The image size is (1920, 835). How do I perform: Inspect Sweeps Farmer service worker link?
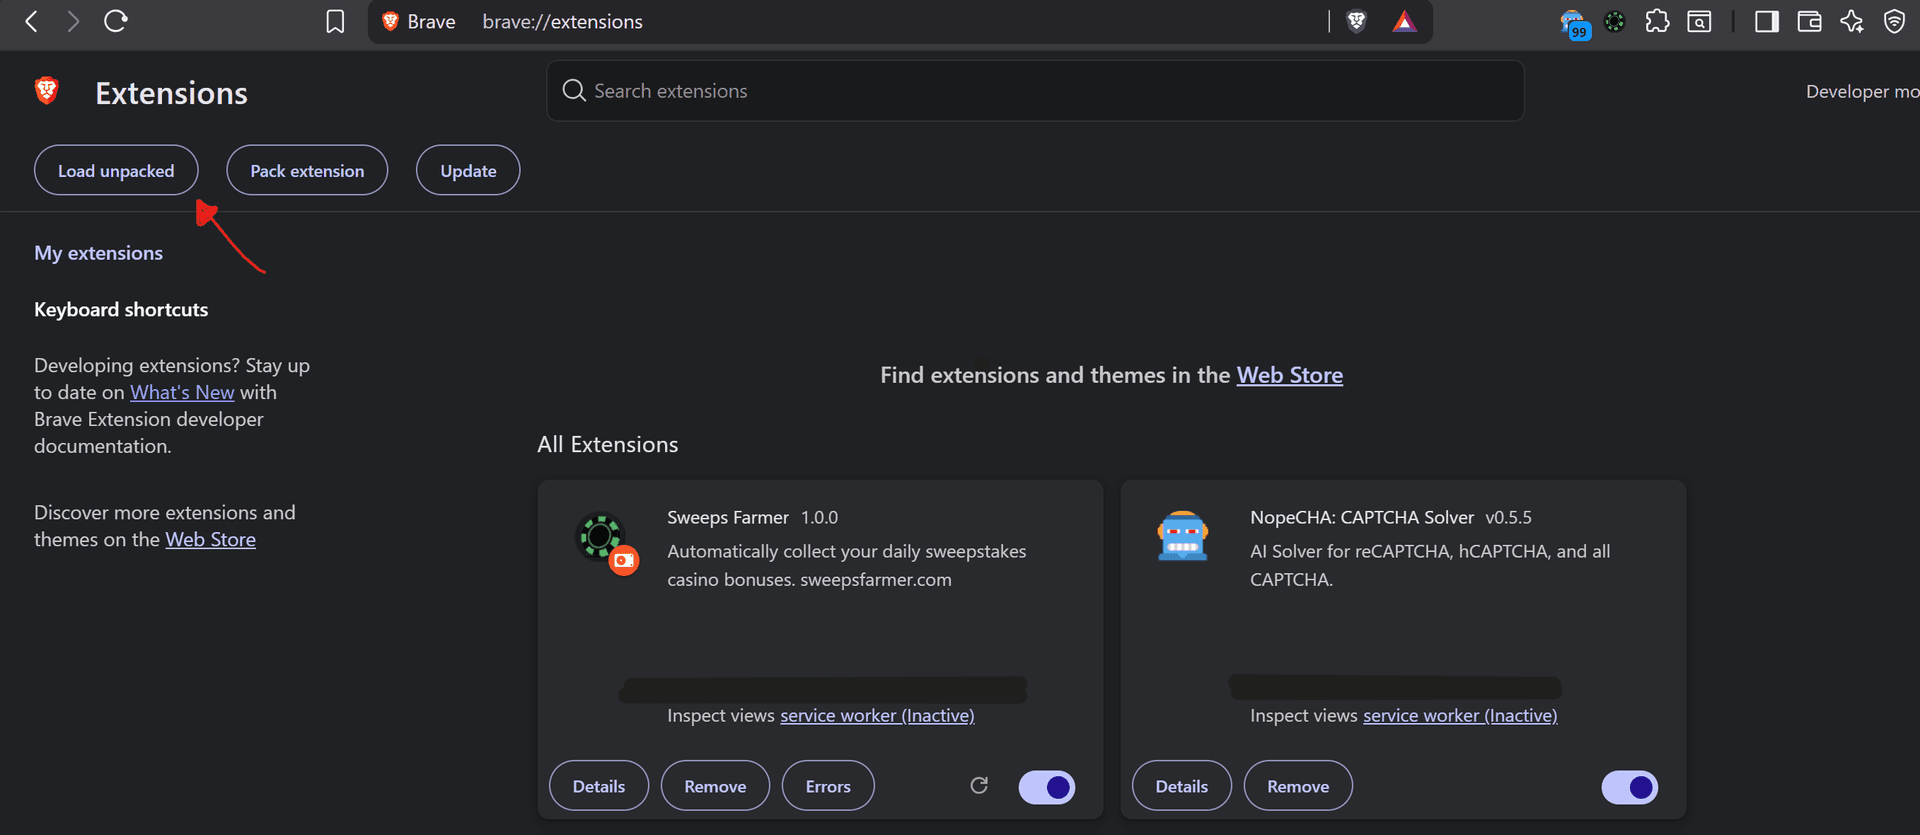[877, 715]
